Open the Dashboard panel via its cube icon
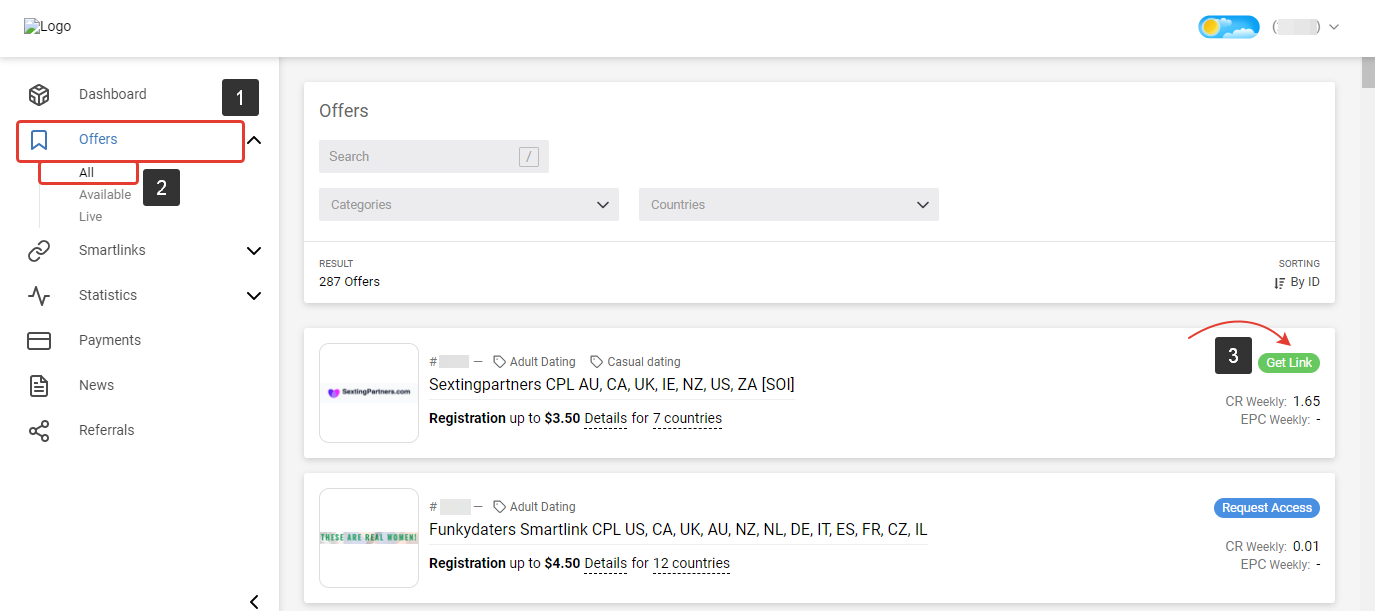 click(x=38, y=94)
